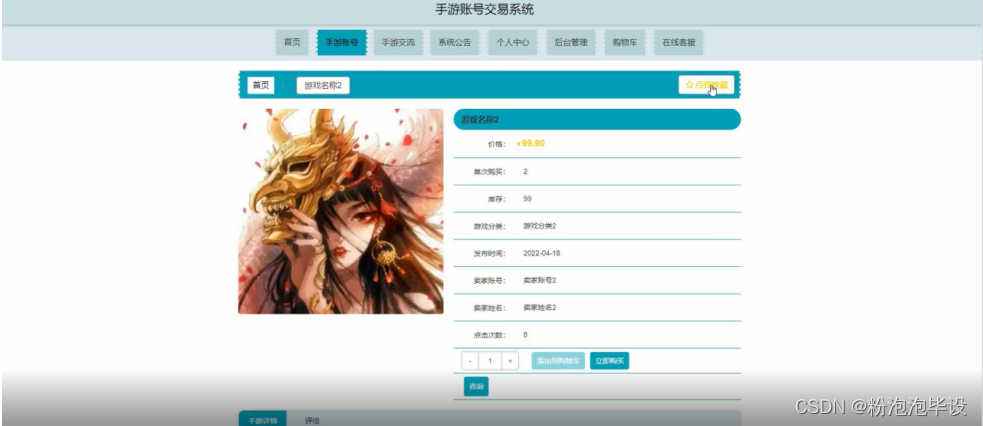Screen dimensions: 983x426
Task: Open 在线客服 support chat
Action: pyautogui.click(x=678, y=43)
